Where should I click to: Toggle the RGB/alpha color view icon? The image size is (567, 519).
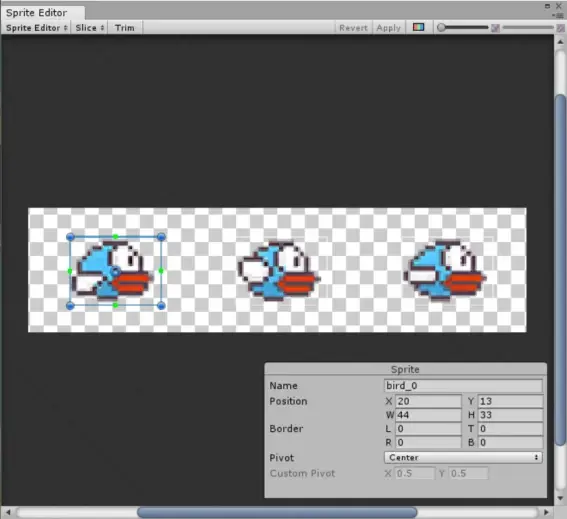tap(418, 27)
